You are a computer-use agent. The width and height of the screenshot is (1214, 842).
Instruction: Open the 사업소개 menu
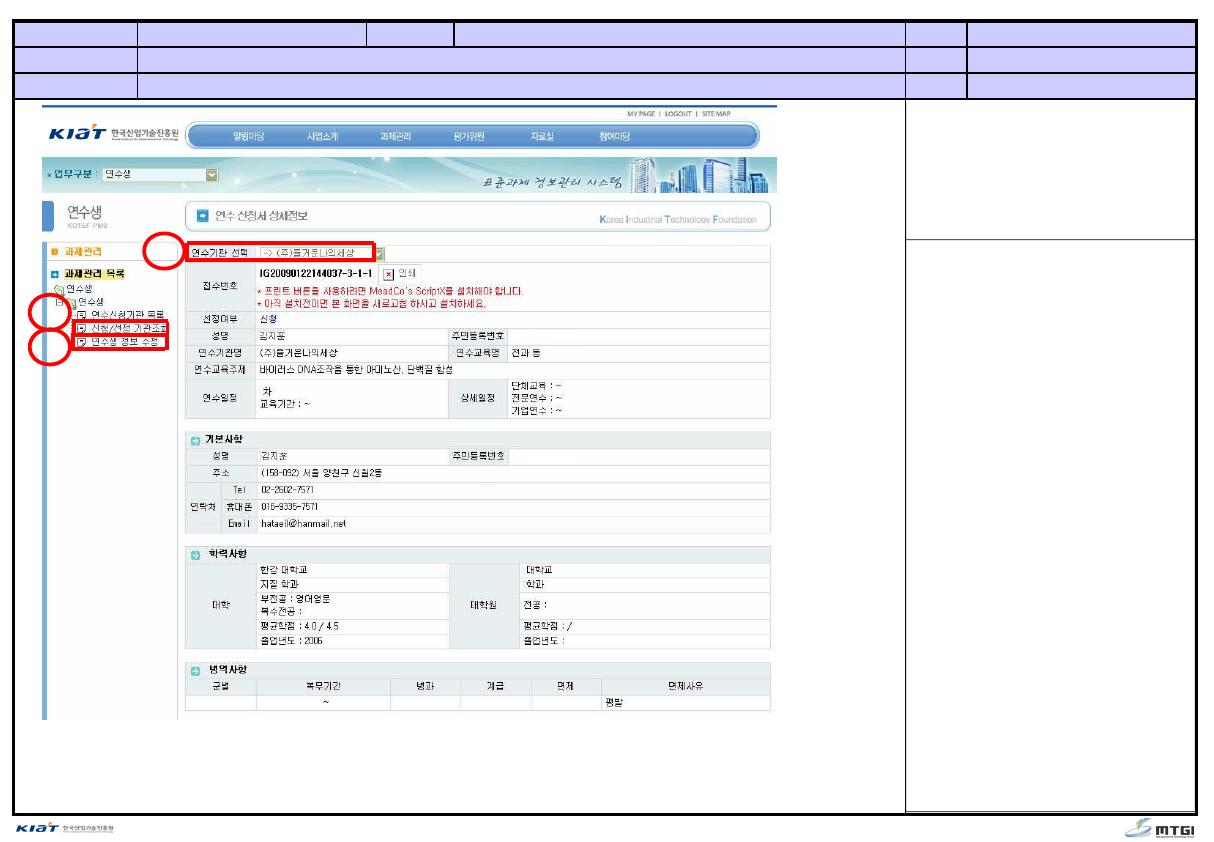tap(325, 136)
